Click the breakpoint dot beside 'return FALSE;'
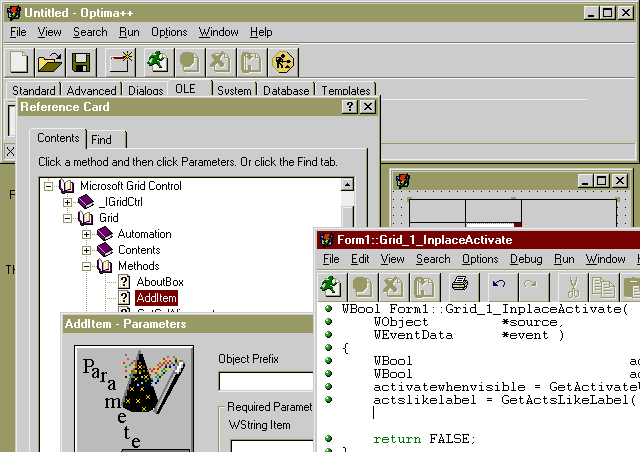The width and height of the screenshot is (640, 452). (x=329, y=439)
